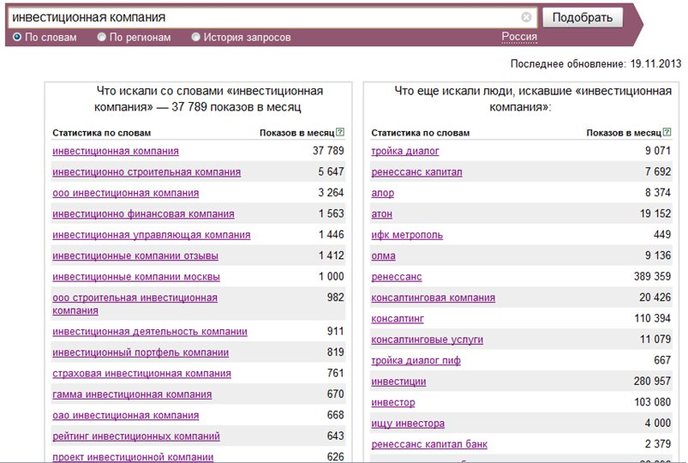Open 'инвестиционно финансовая компания' link

(143, 214)
